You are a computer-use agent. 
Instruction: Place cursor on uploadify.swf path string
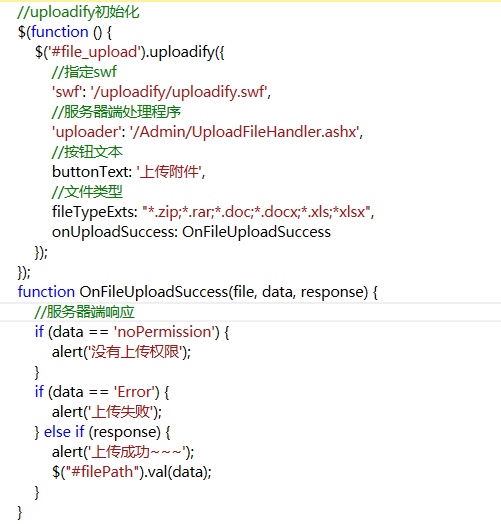pyautogui.click(x=179, y=92)
